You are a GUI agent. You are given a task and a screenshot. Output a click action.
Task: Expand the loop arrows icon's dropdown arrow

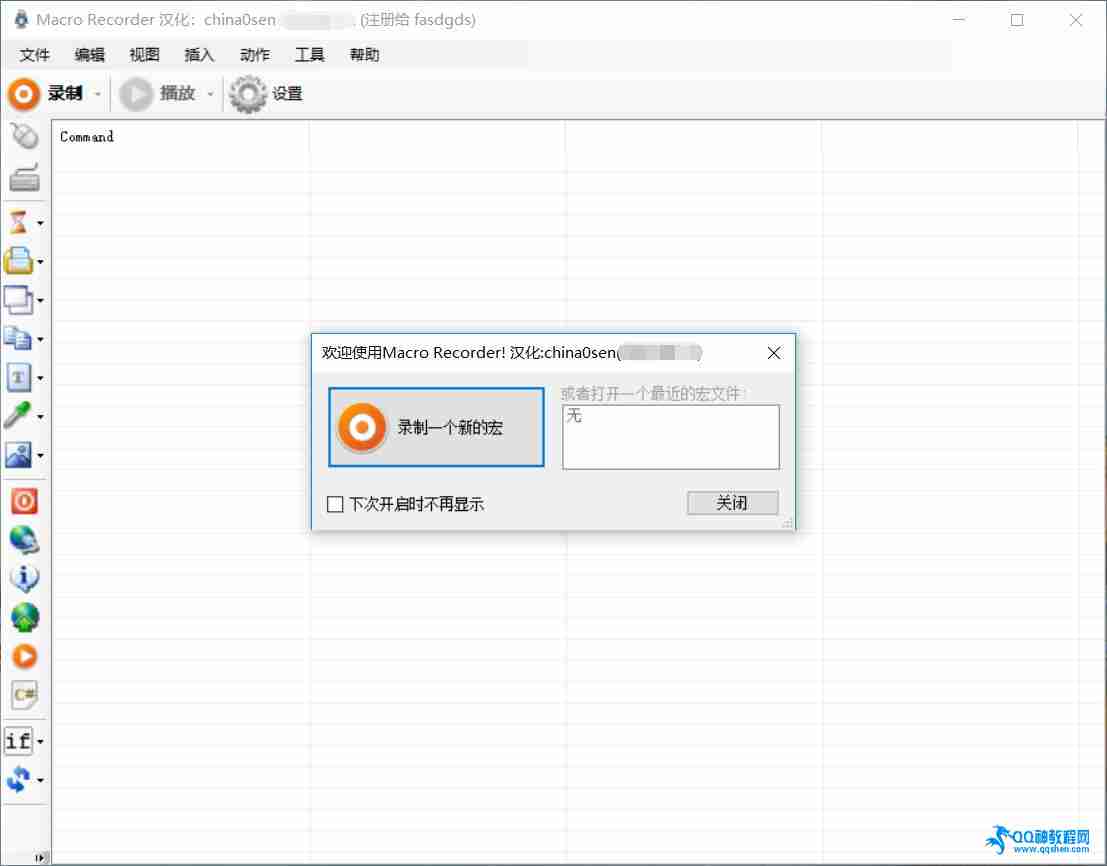point(40,781)
